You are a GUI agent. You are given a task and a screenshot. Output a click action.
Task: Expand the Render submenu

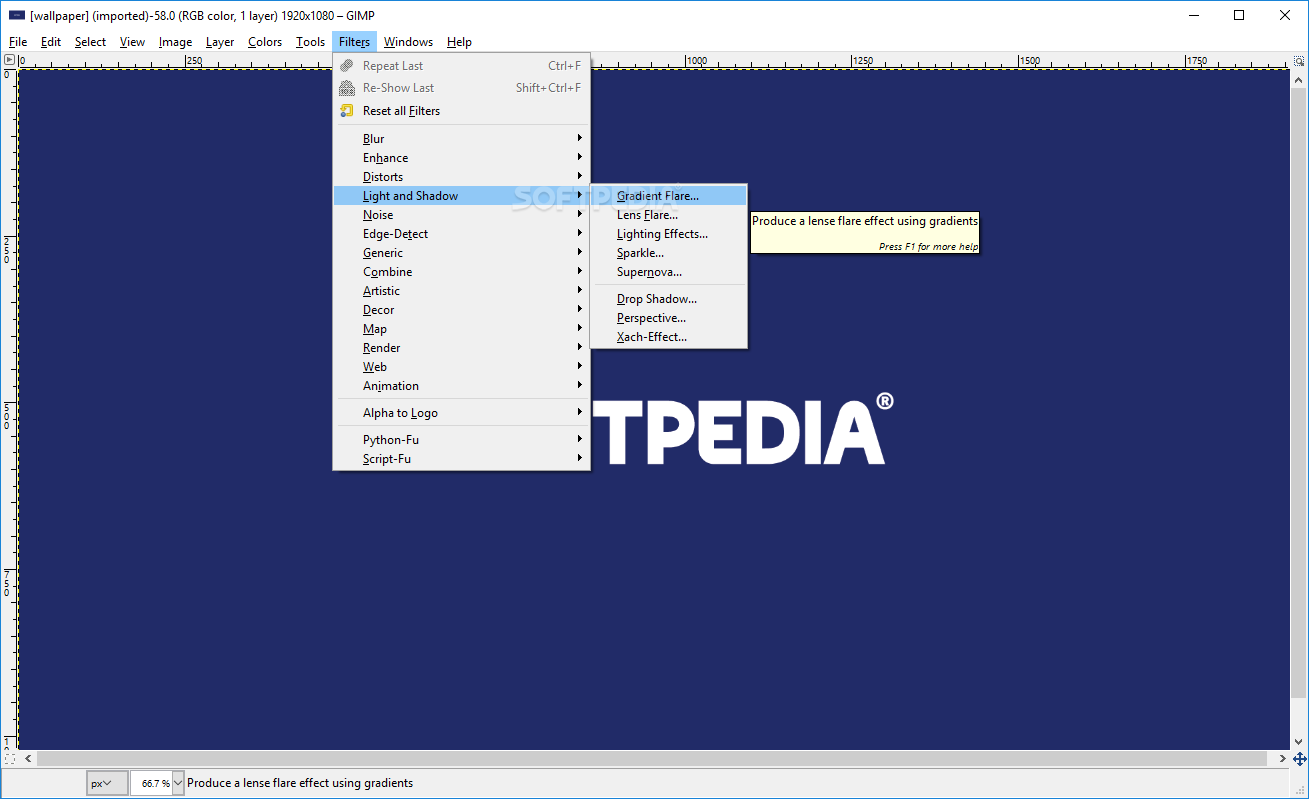[x=461, y=348]
